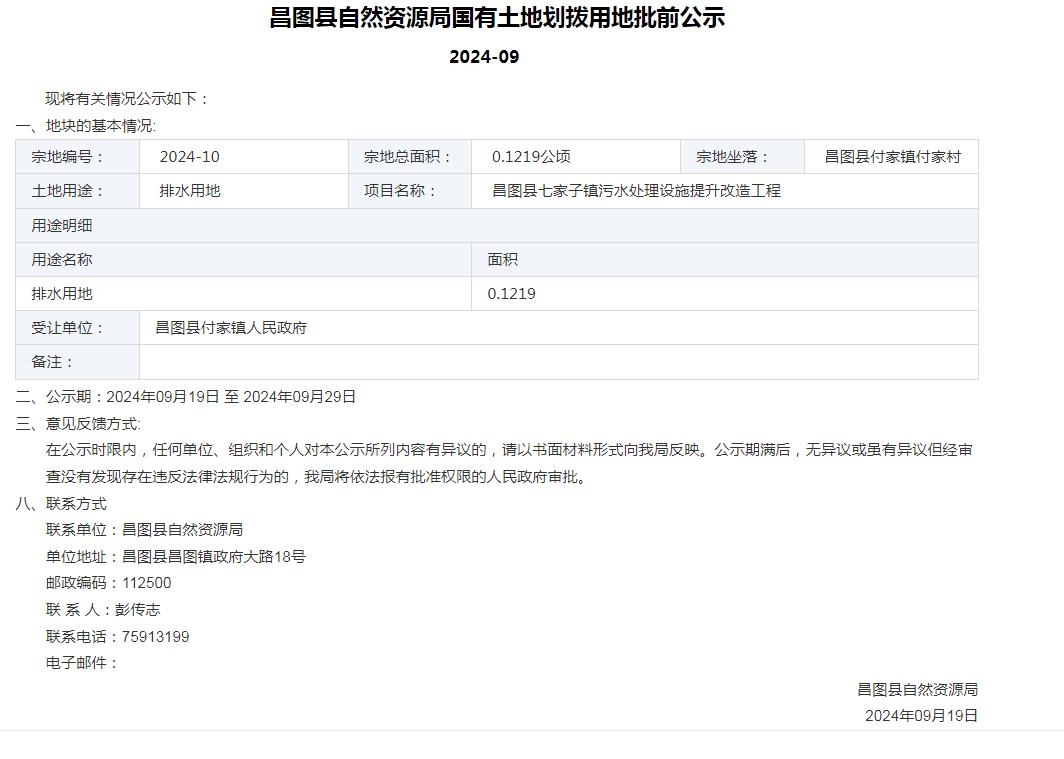
Task: Click the page title 昌图县自然资源局国有土地划拨用地批前公示
Action: pyautogui.click(x=497, y=18)
